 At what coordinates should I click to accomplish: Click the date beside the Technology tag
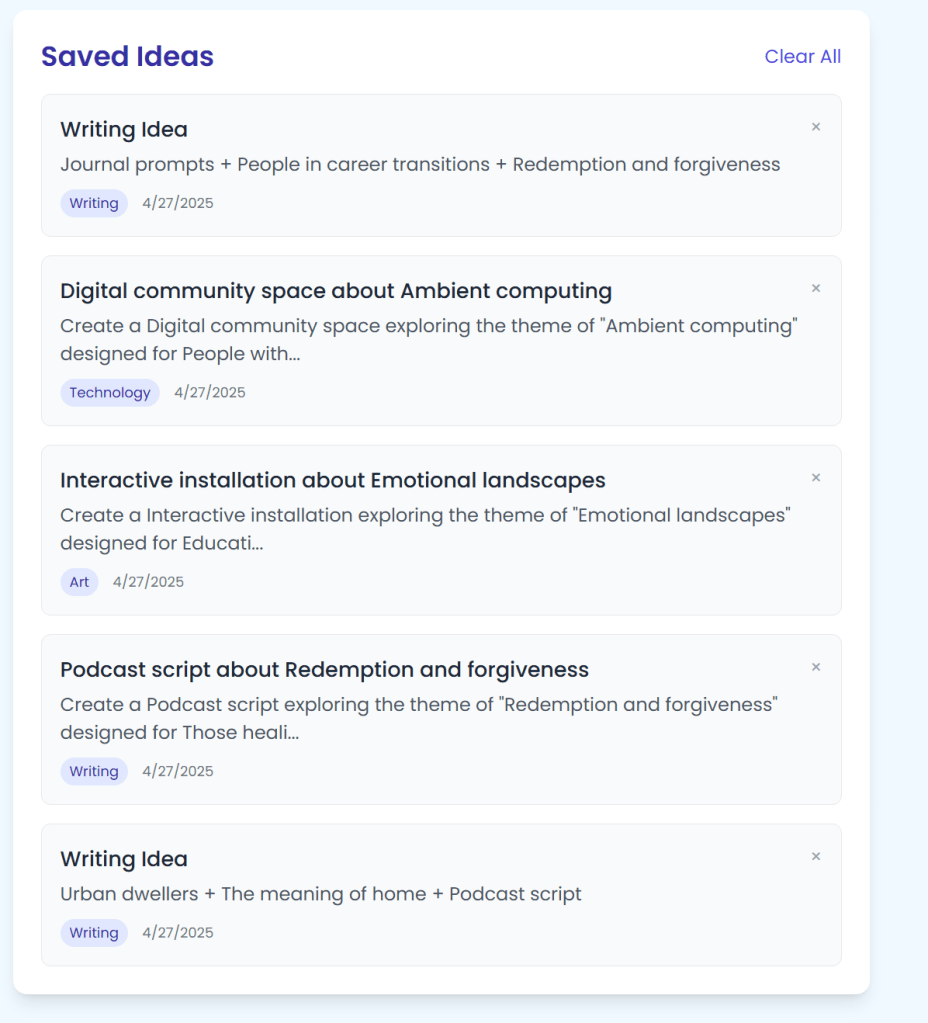209,393
